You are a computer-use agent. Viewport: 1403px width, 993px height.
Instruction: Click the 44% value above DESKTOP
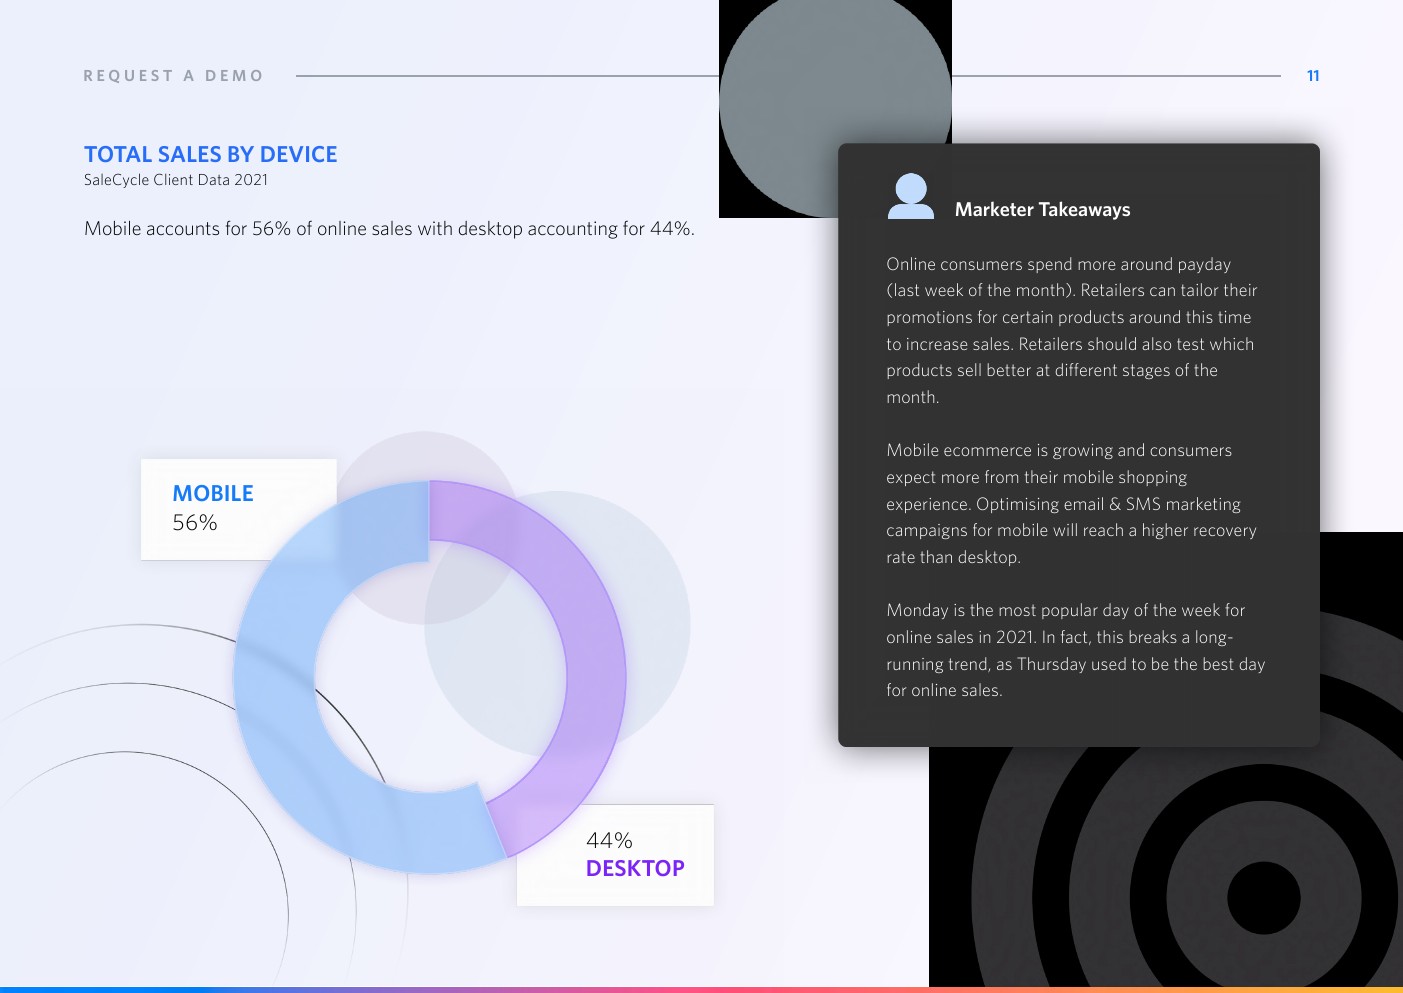[609, 841]
